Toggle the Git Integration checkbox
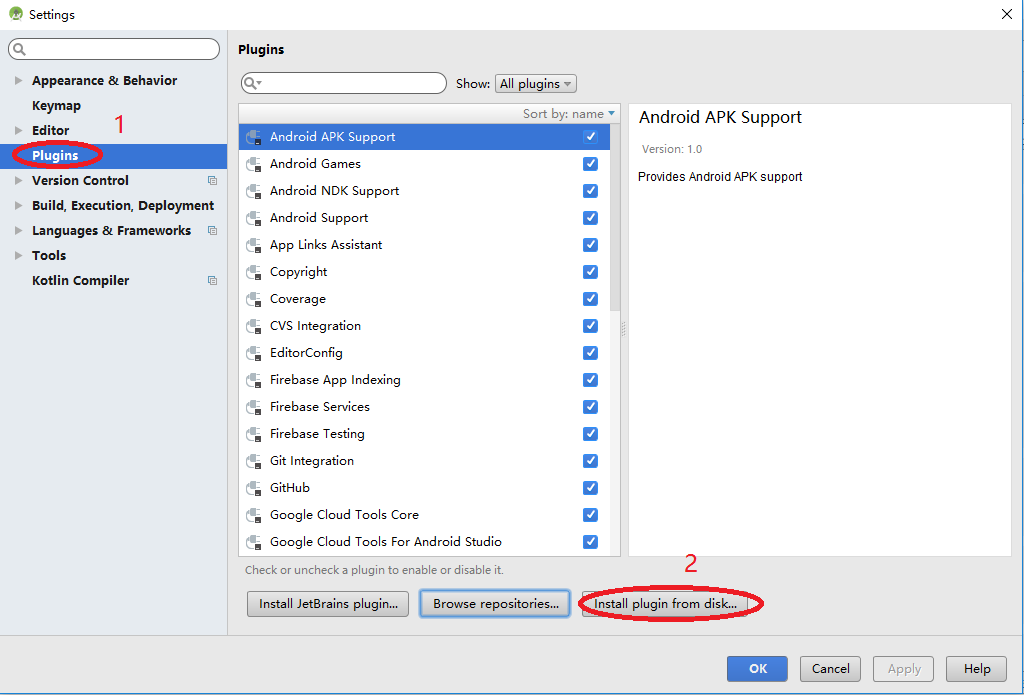Viewport: 1024px width, 695px height. click(590, 461)
